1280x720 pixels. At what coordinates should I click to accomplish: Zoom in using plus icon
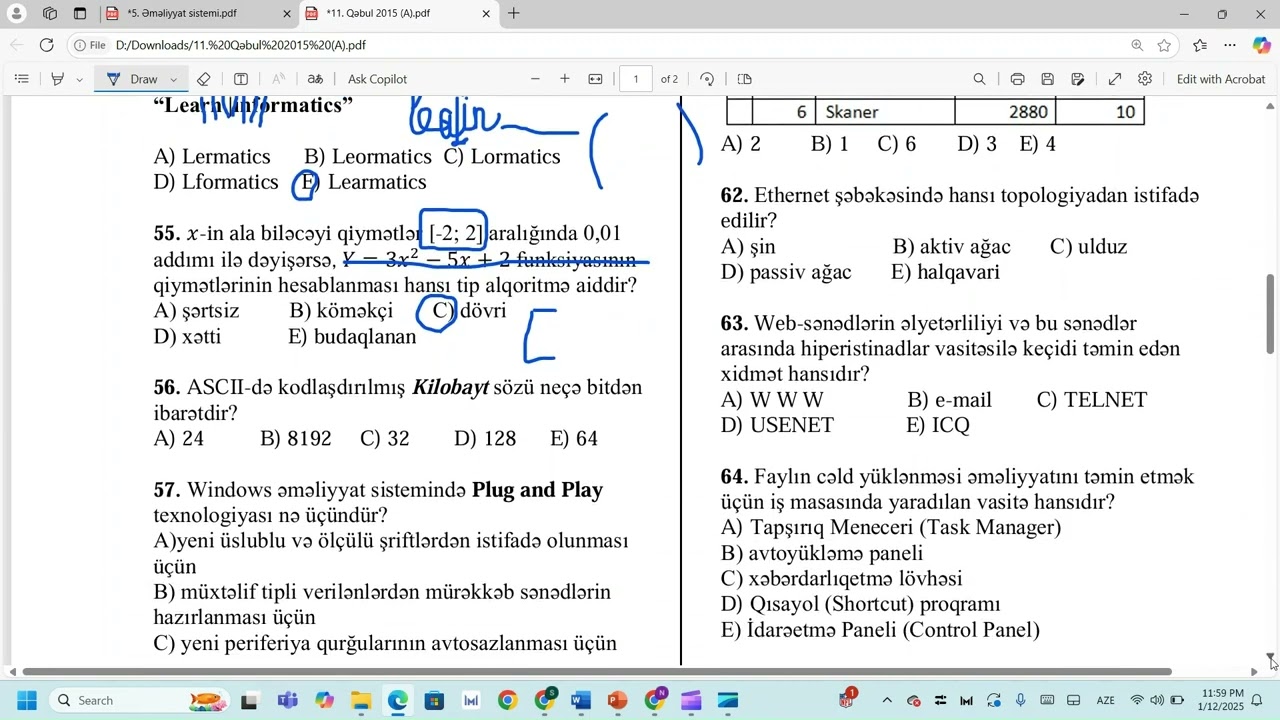click(x=565, y=79)
